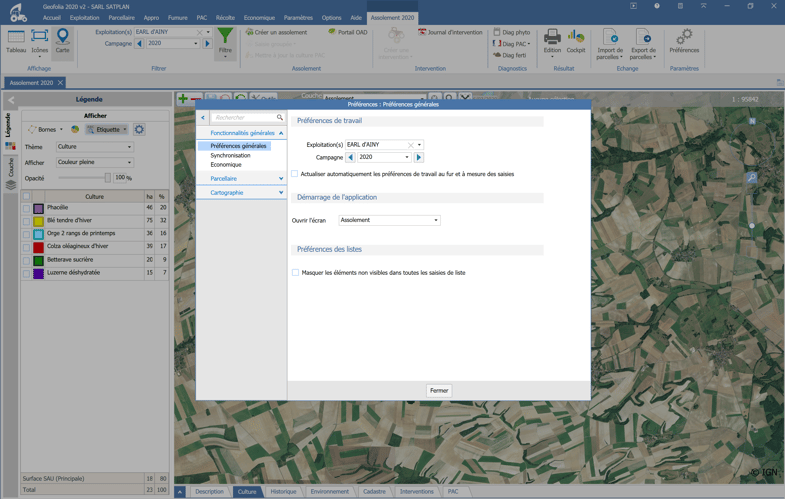
Task: Open Portail OAD
Action: (348, 32)
